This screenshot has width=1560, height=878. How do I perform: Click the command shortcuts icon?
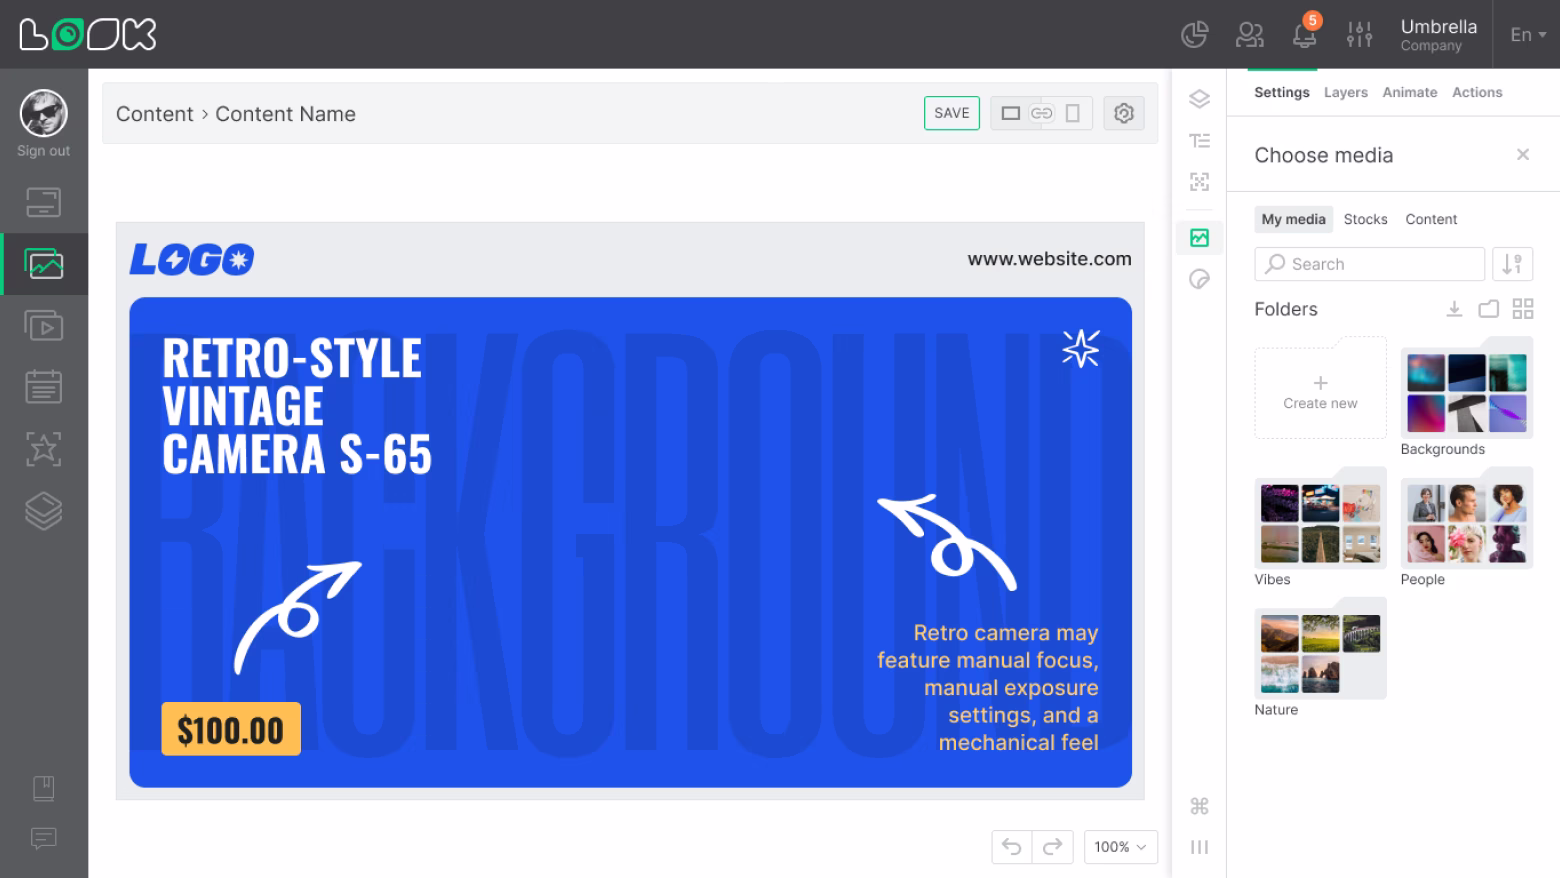1199,806
